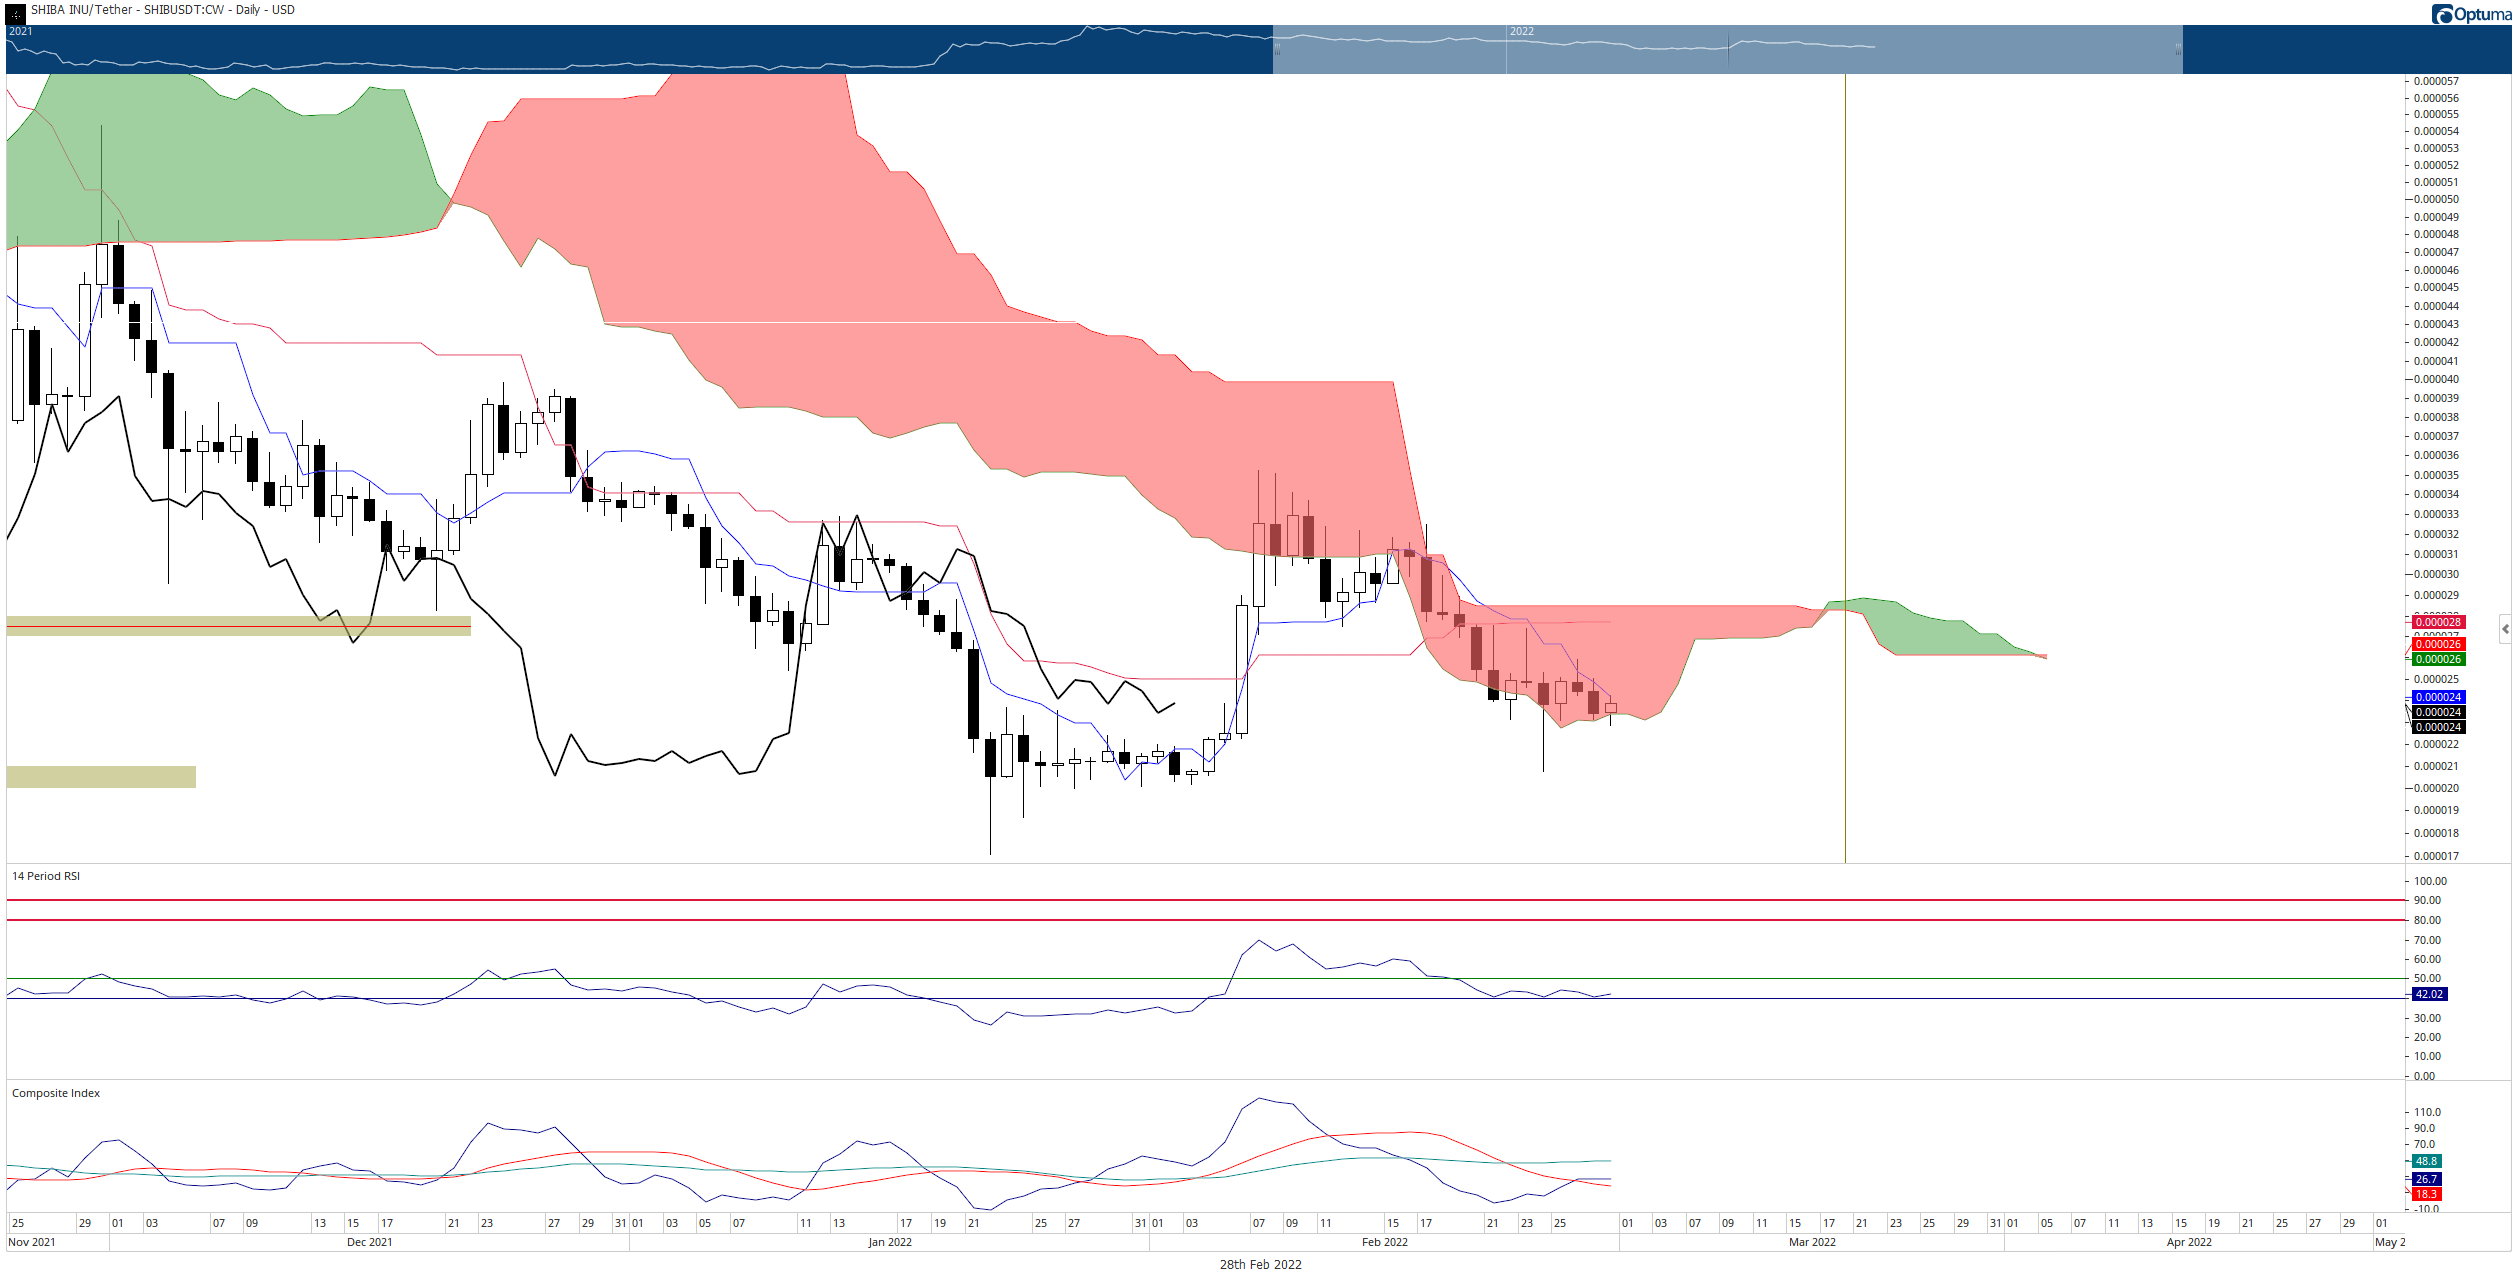Select the Composite Index label

click(56, 1093)
